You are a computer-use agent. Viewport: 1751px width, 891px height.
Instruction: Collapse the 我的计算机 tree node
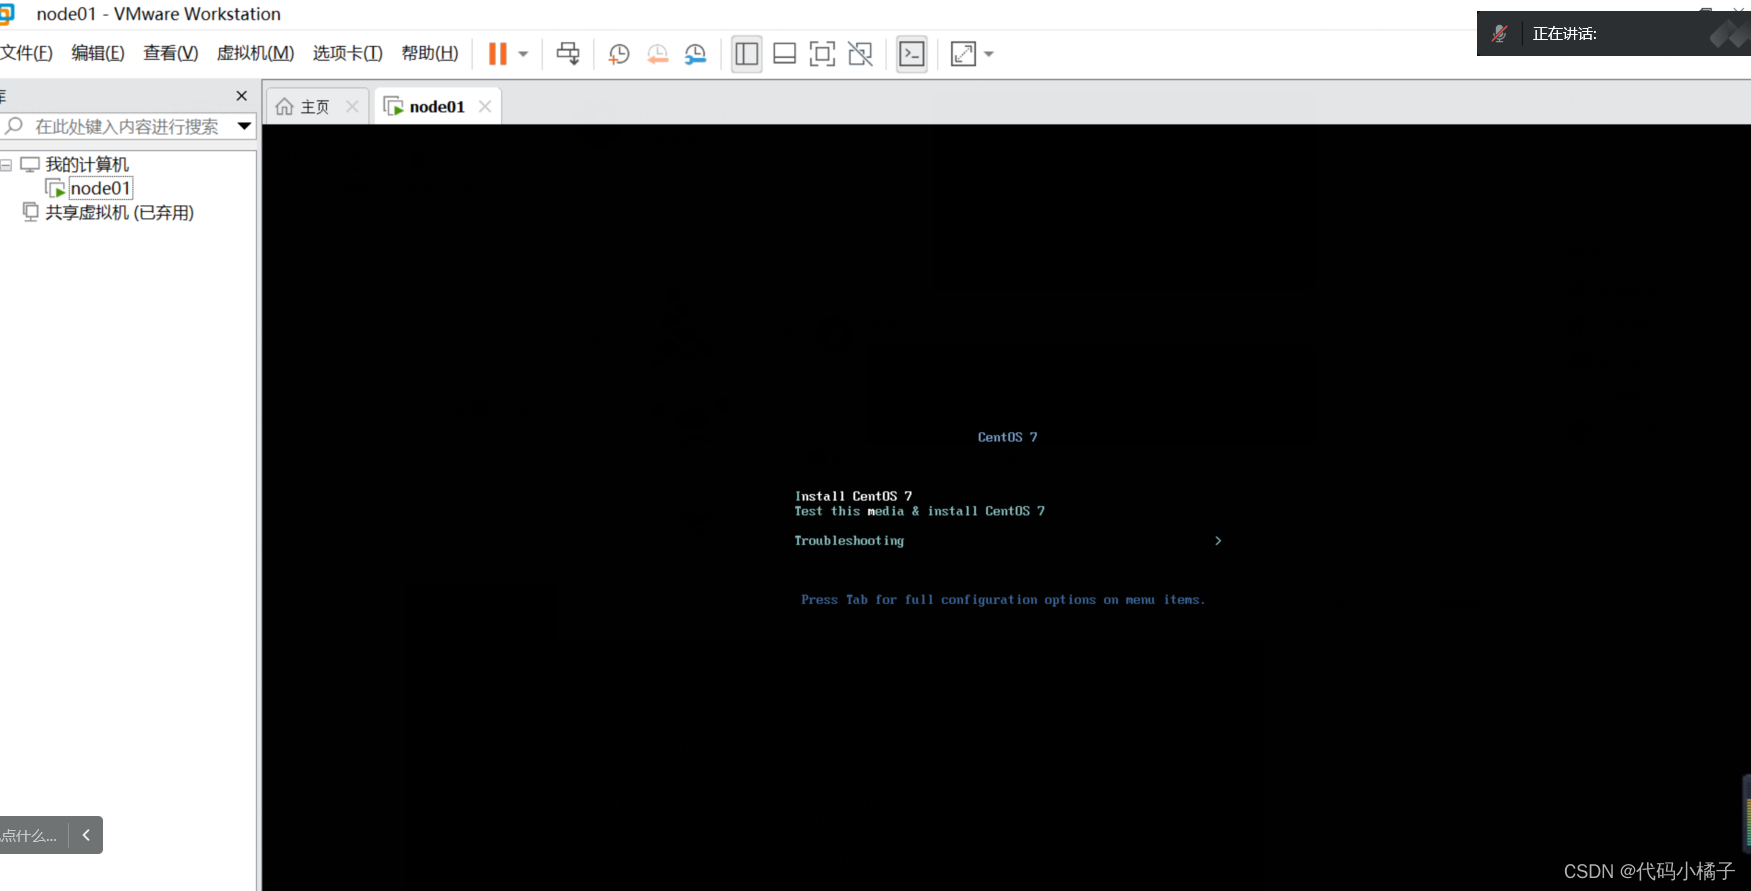[6, 164]
